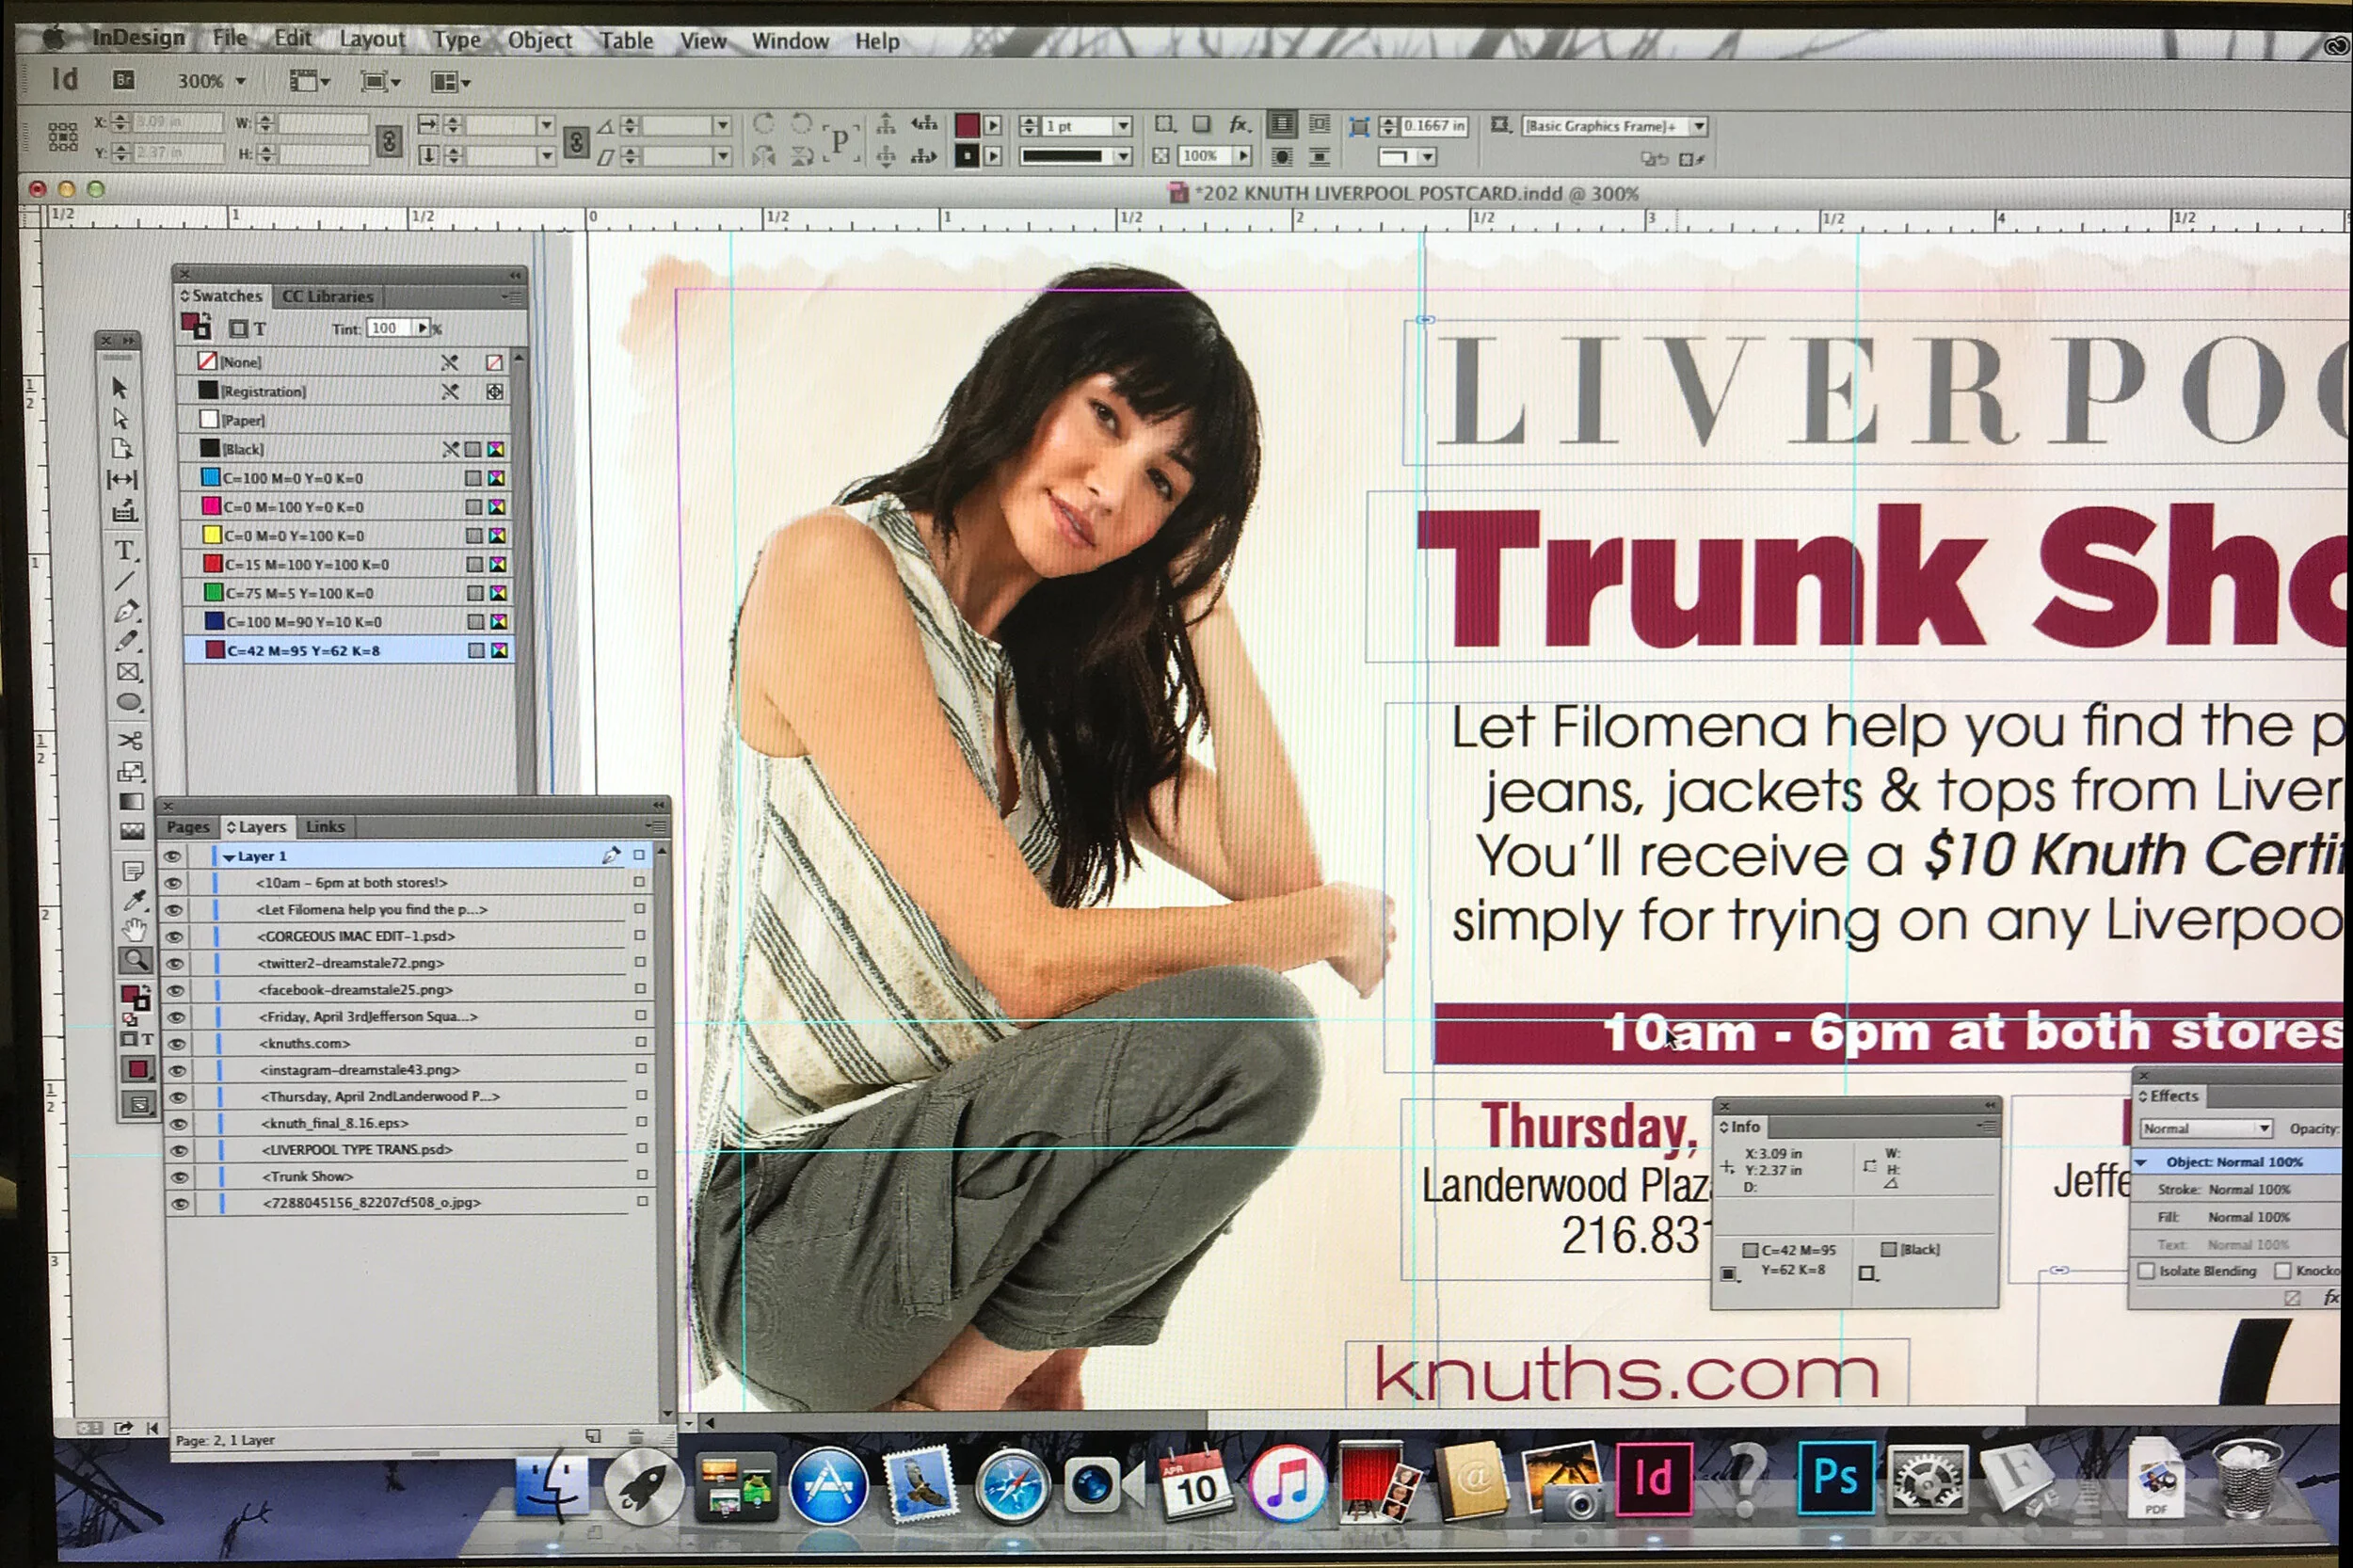Open Photoshop from the Dock
The width and height of the screenshot is (2353, 1568).
1835,1479
